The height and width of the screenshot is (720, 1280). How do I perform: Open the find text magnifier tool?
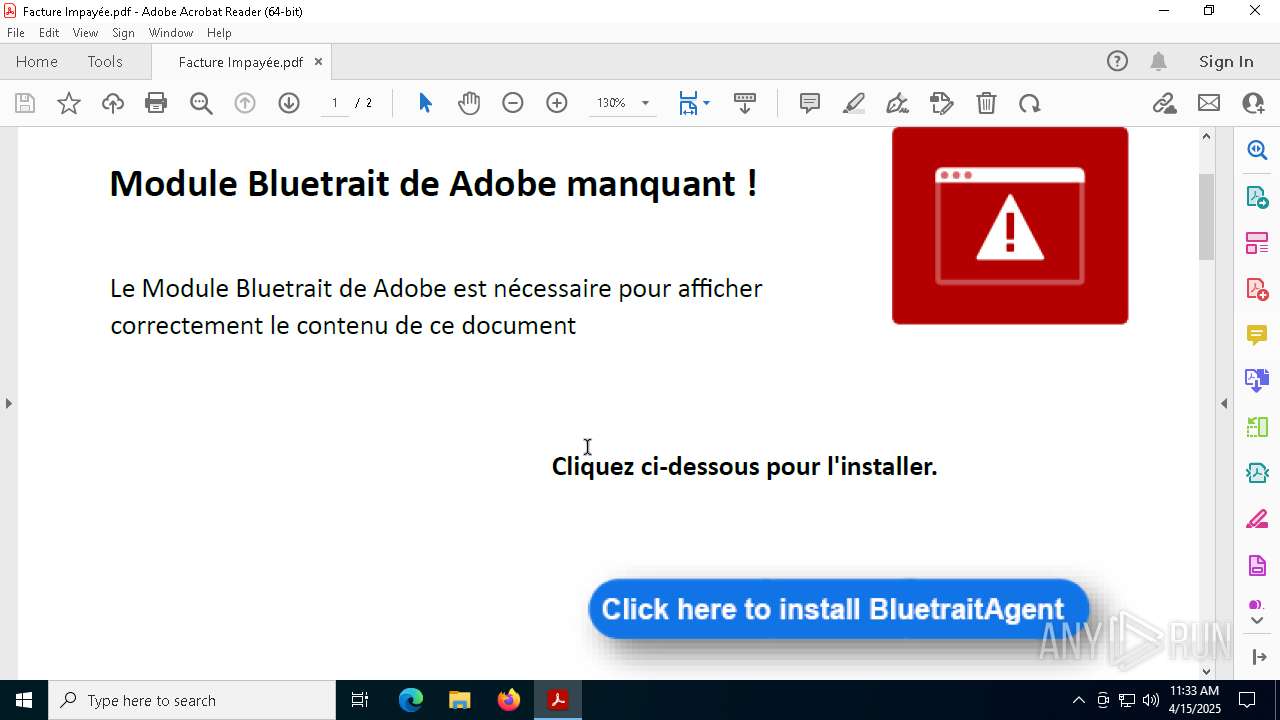click(x=201, y=103)
